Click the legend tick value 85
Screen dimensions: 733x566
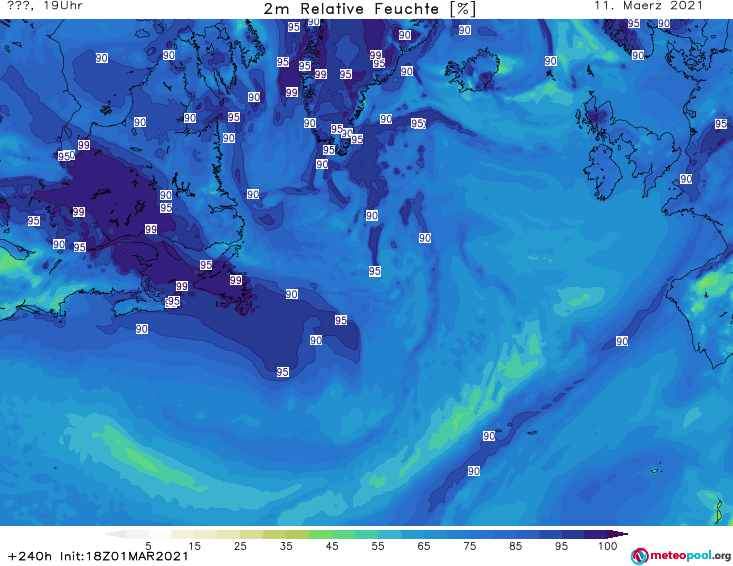(515, 546)
